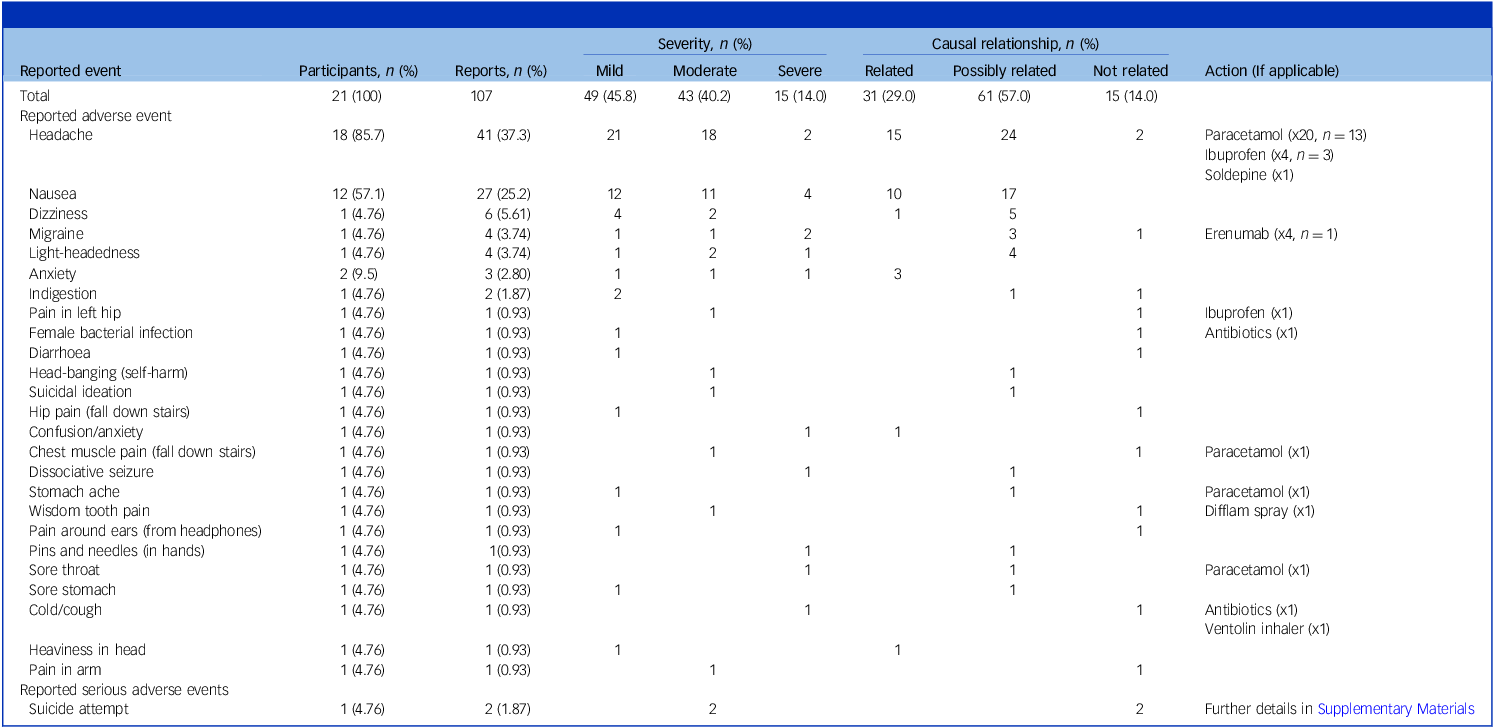
Task: Click the 'Suicide attempt' row label
Action: click(x=79, y=709)
